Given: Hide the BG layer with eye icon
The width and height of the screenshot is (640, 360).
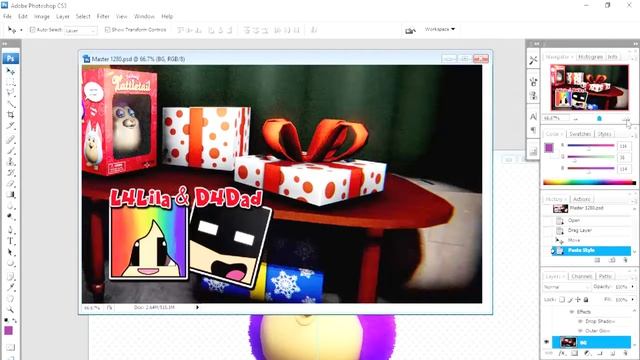Looking at the screenshot, I should tap(547, 342).
